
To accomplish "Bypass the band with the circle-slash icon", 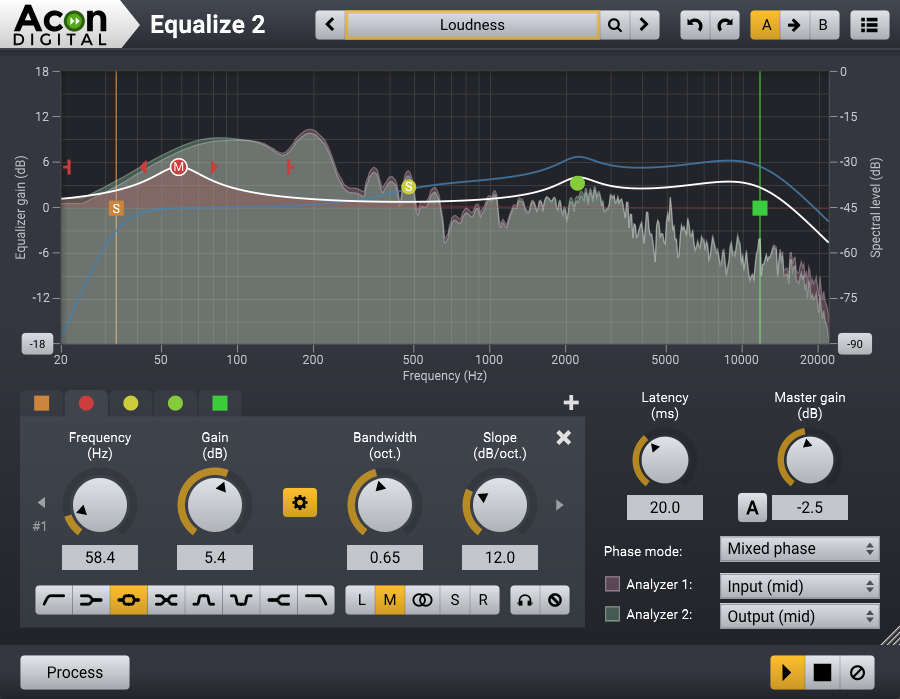I will tap(554, 600).
